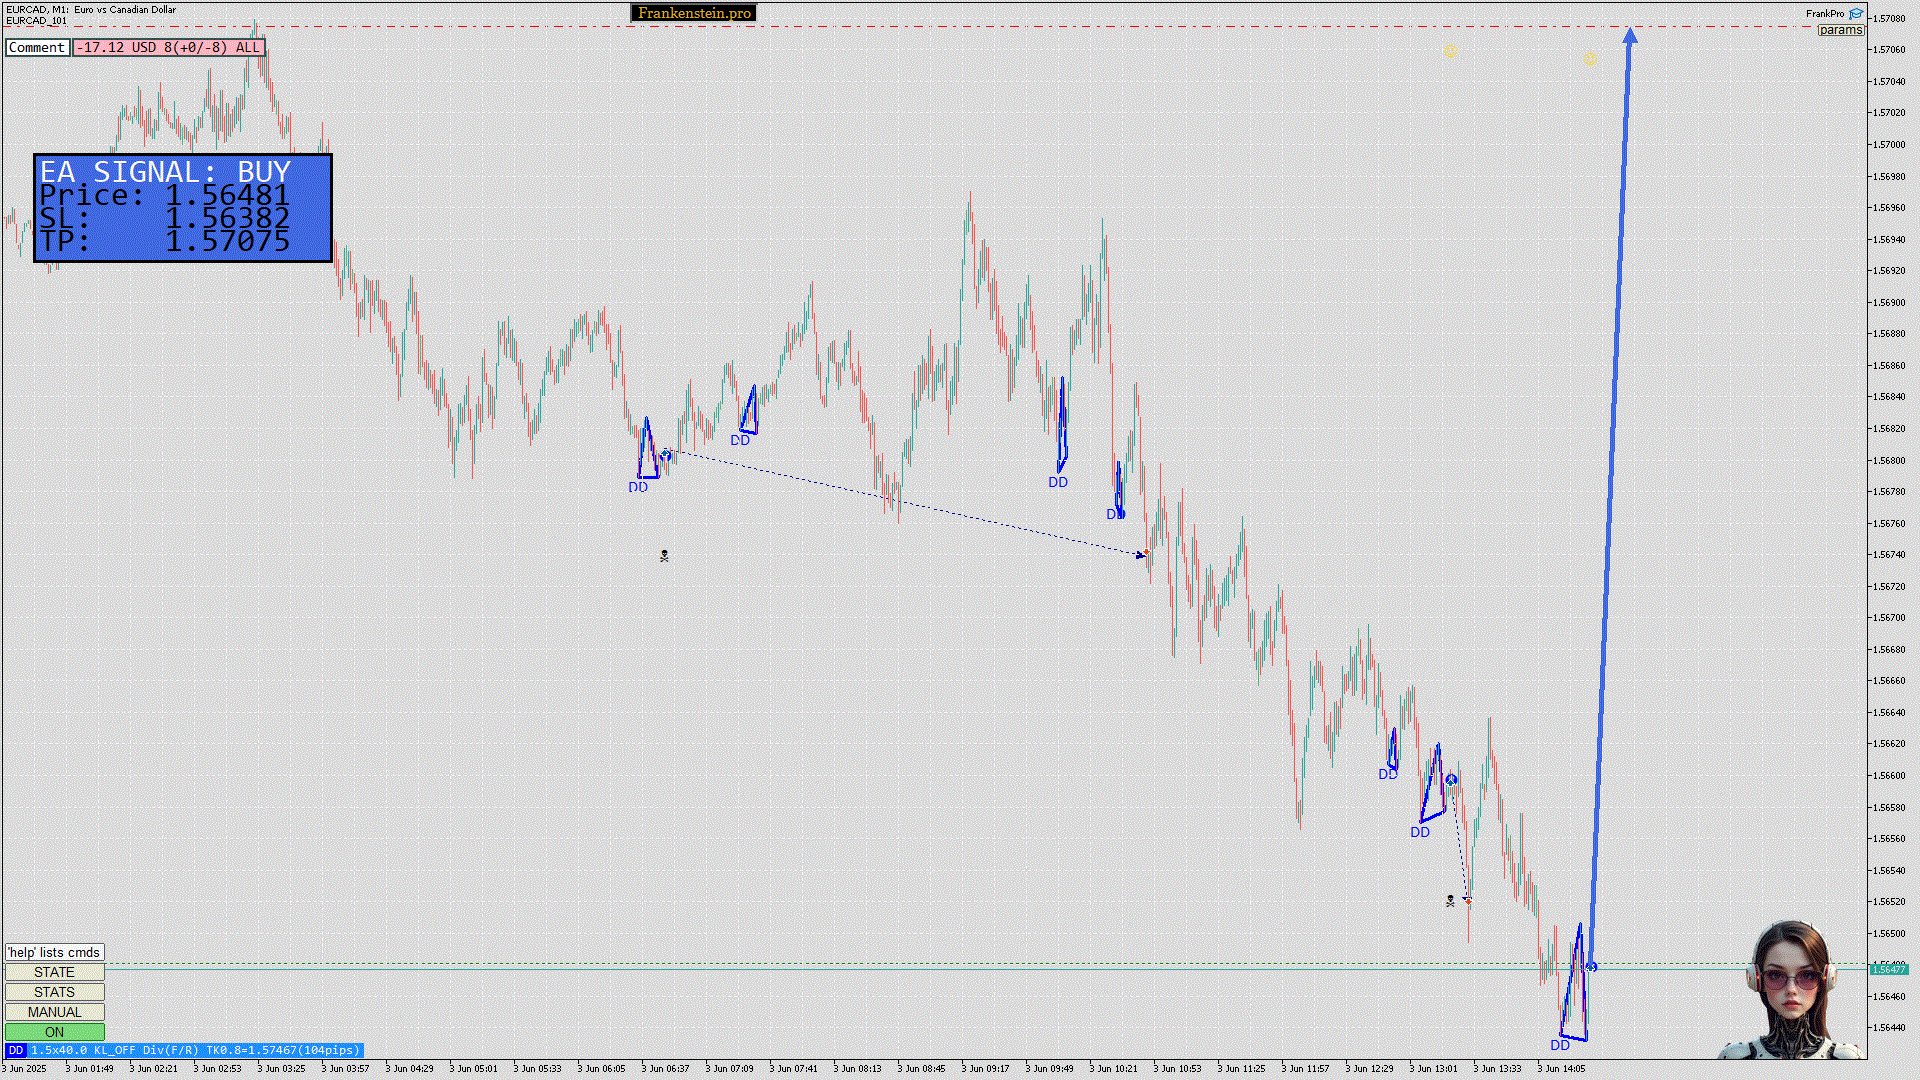Click the left yellow smiley face marker
The height and width of the screenshot is (1080, 1920).
(1450, 51)
